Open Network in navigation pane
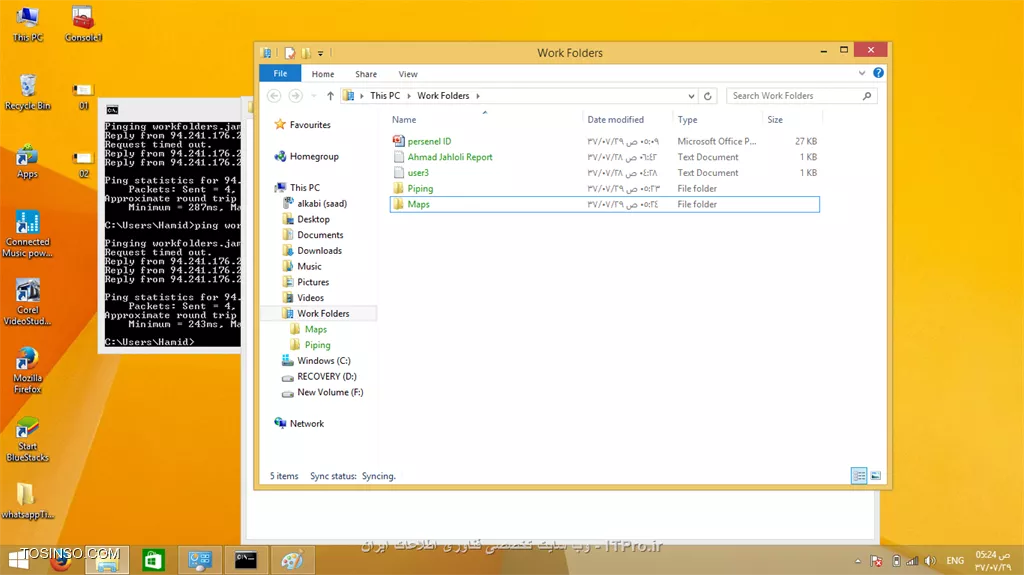Screen dimensions: 1024x575 (x=306, y=423)
